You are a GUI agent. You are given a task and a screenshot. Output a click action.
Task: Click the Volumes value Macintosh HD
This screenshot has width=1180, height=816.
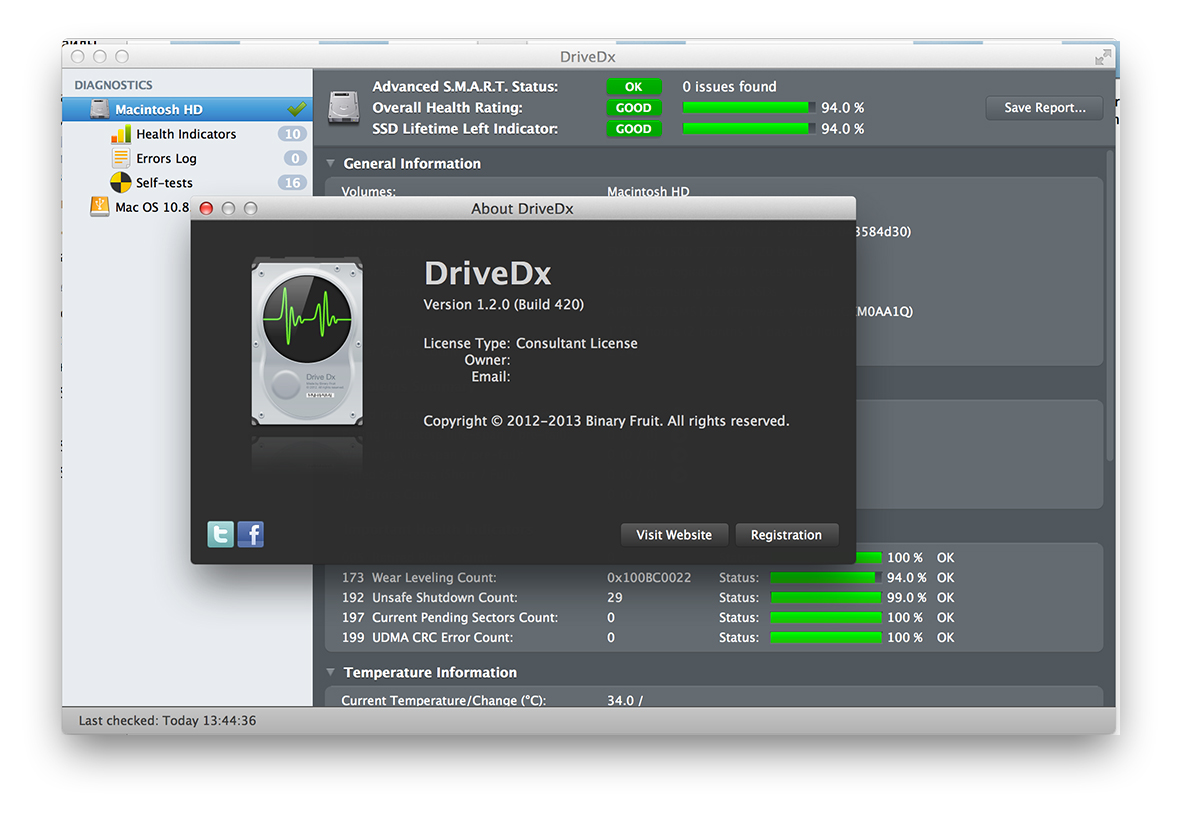point(648,191)
